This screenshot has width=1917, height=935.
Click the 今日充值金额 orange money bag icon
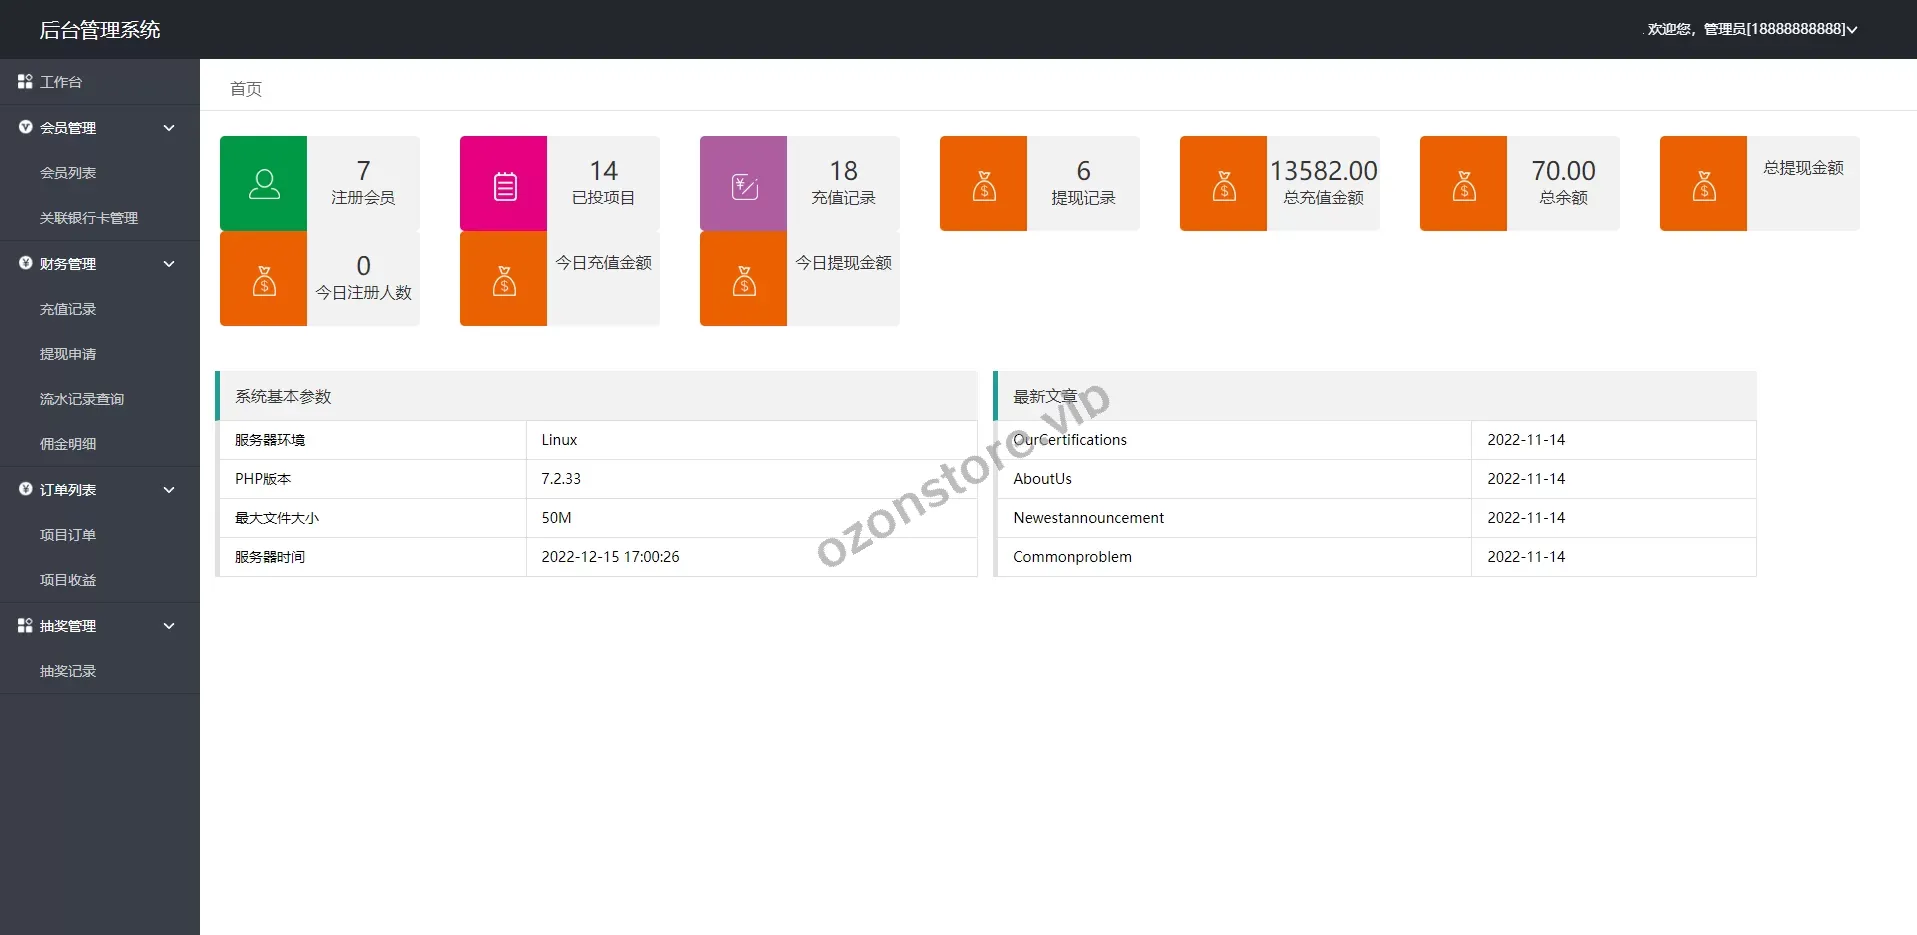click(x=504, y=281)
